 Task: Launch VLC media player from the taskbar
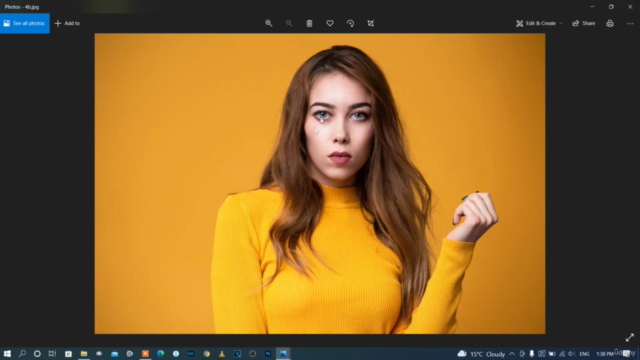[x=222, y=353]
